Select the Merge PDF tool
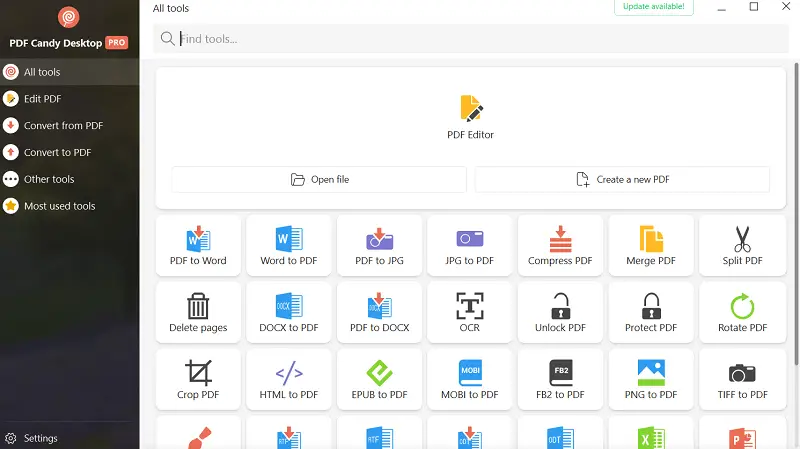This screenshot has width=800, height=449. click(x=651, y=245)
